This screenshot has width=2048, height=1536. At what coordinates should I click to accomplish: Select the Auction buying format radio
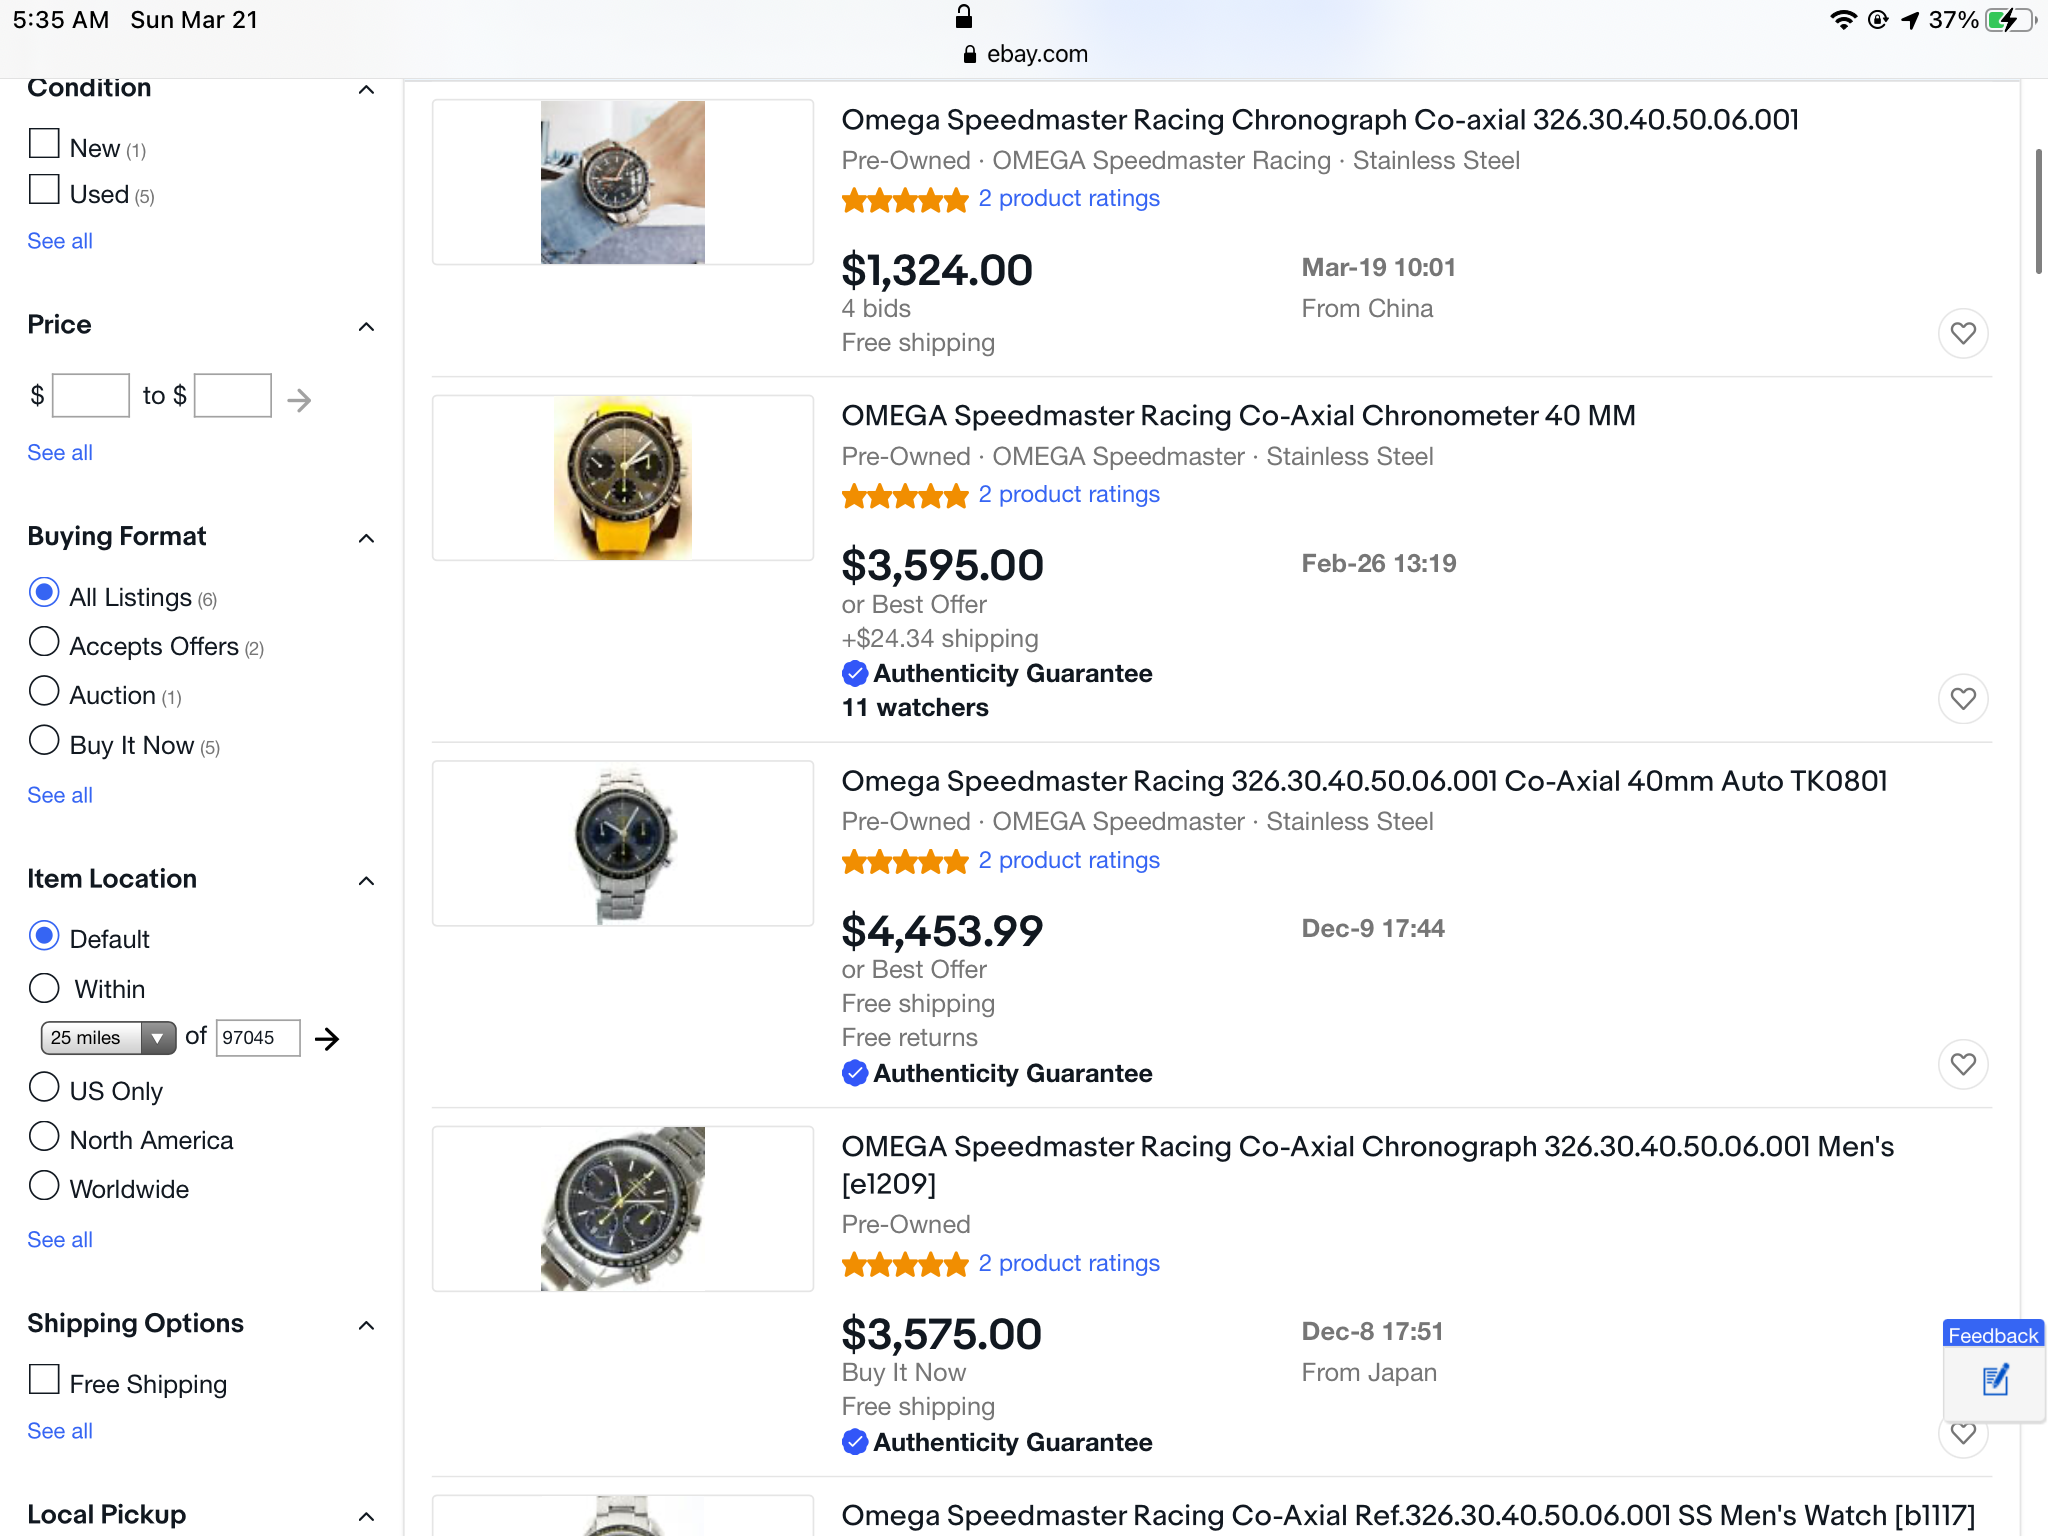pos(44,692)
